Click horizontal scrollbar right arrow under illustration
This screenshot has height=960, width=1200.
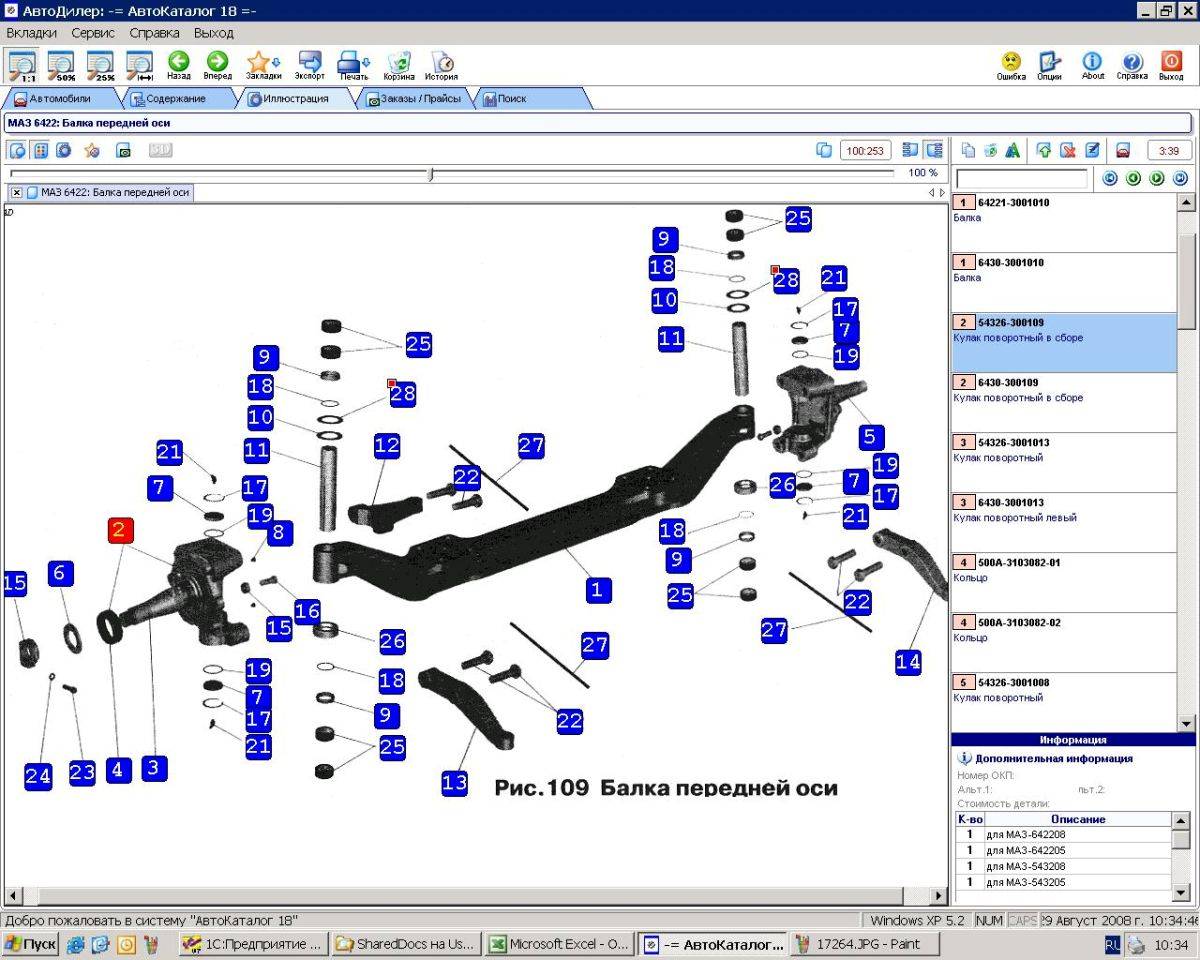point(939,896)
